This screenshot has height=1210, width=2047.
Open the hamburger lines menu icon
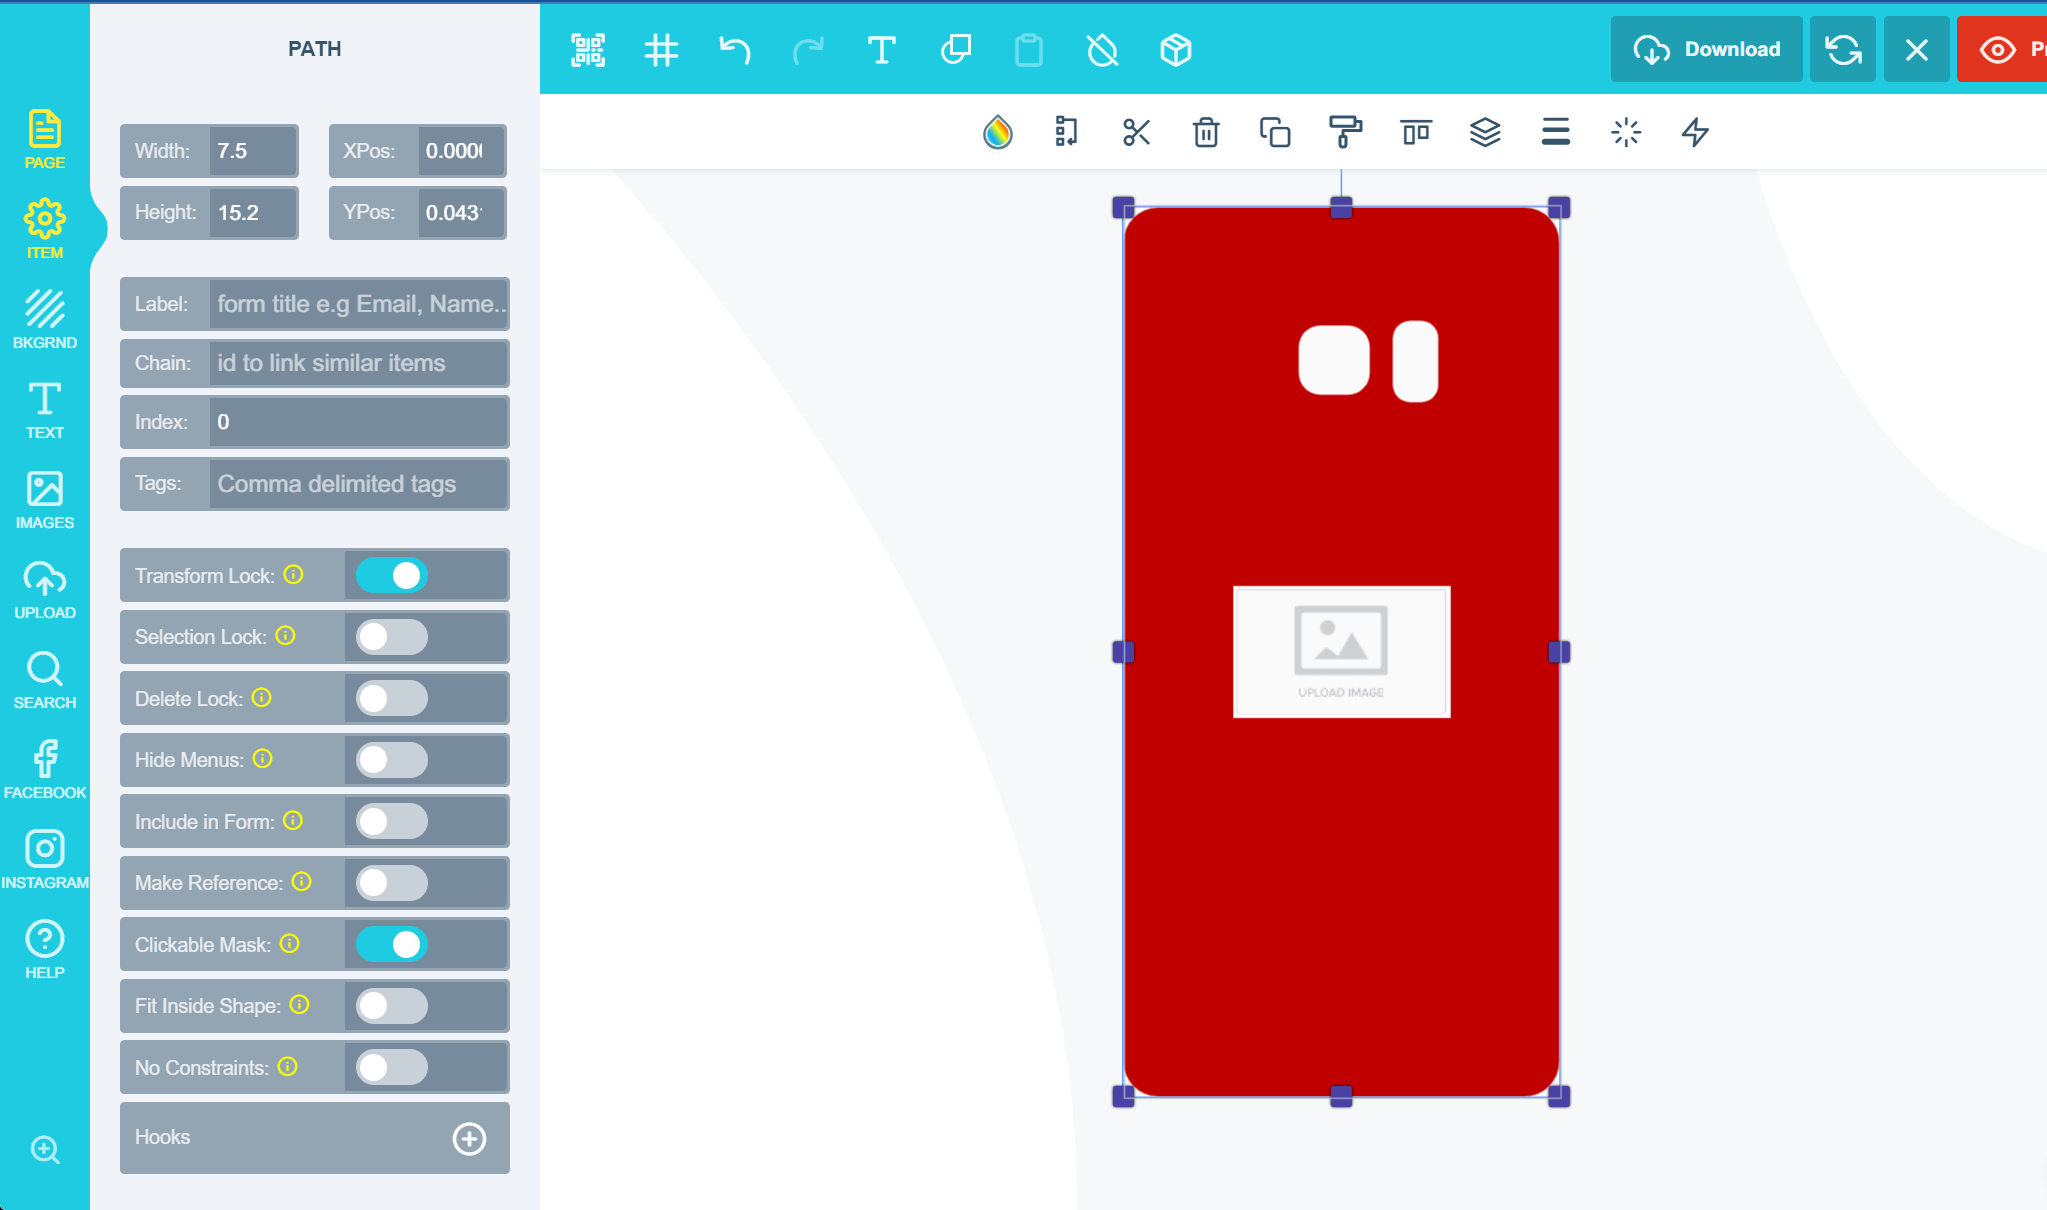point(1555,132)
